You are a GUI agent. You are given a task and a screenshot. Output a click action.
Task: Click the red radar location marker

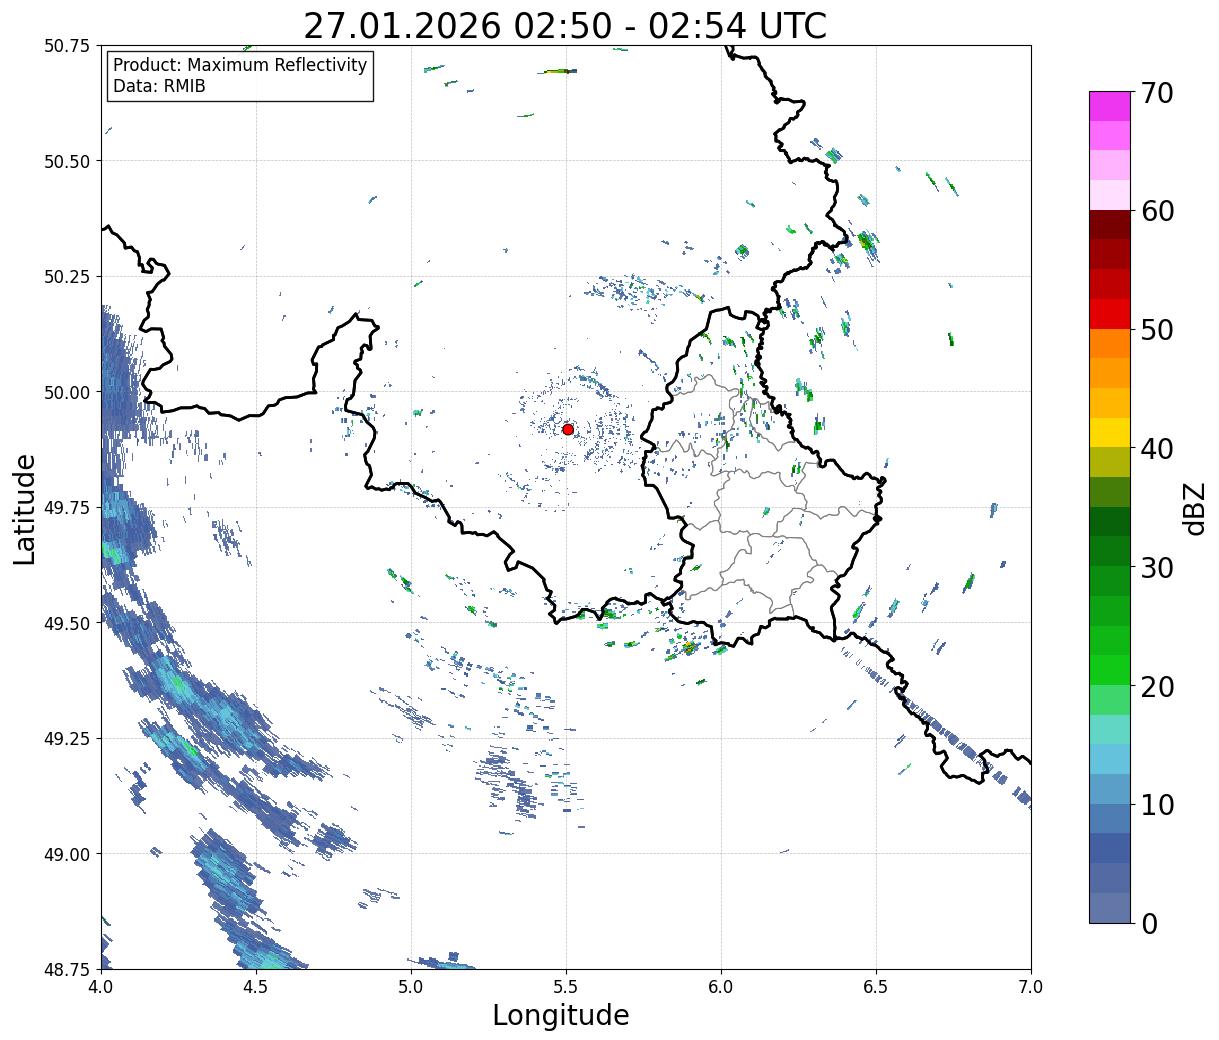(568, 429)
